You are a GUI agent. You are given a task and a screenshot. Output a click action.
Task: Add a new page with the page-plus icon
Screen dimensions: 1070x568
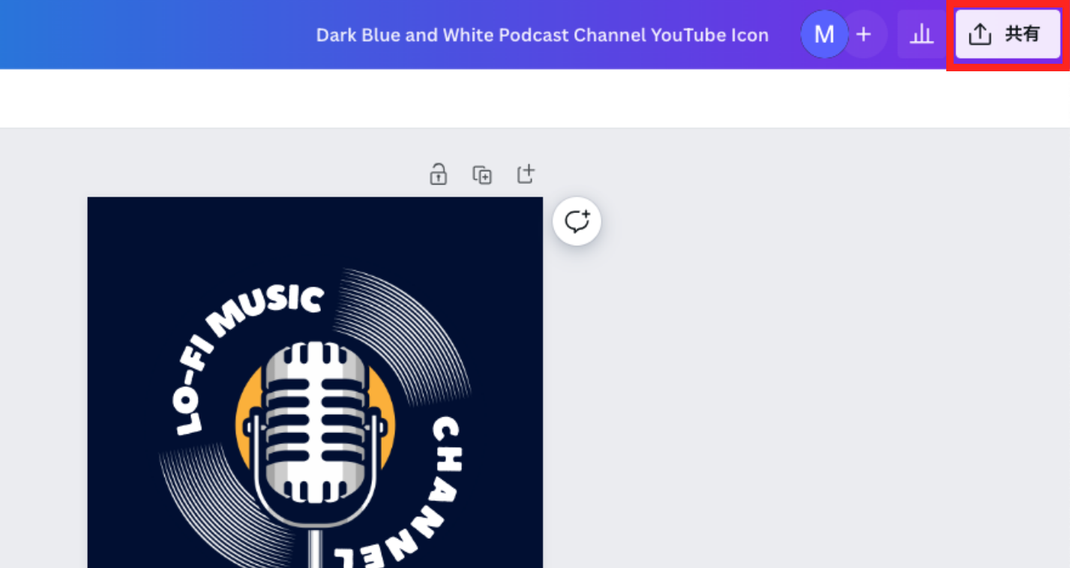[x=525, y=174]
